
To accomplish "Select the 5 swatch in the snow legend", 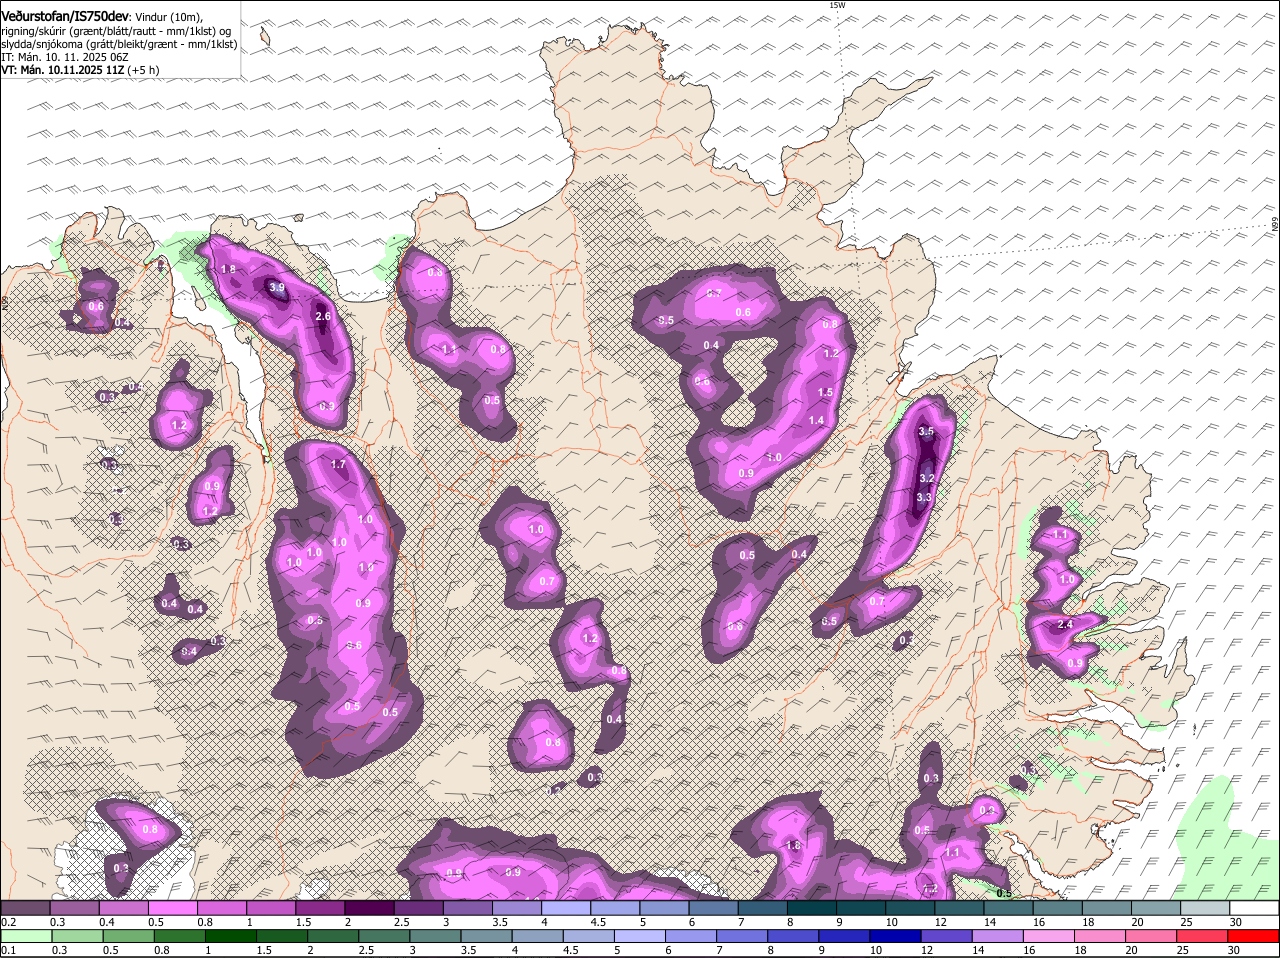I will pyautogui.click(x=664, y=907).
